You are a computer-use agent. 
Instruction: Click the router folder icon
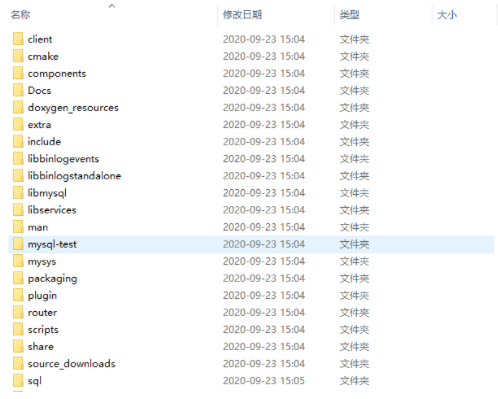[18, 312]
